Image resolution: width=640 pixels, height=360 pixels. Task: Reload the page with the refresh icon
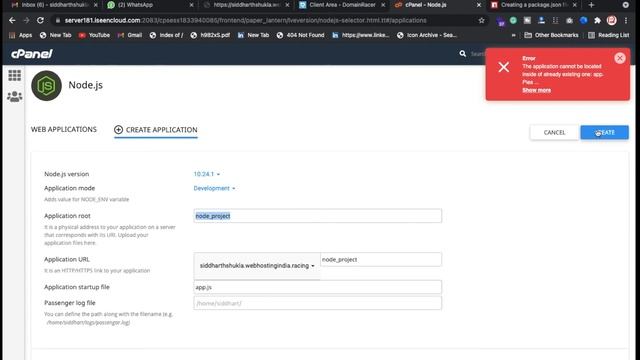(x=40, y=20)
